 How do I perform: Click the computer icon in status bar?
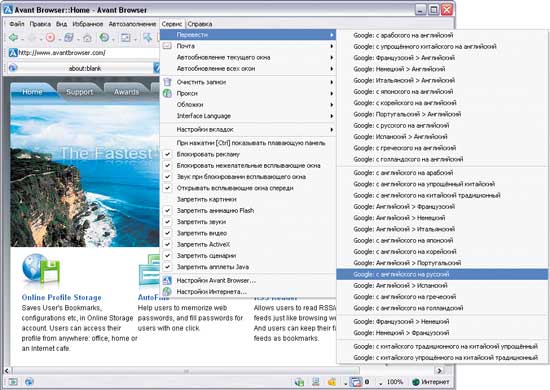(x=316, y=382)
